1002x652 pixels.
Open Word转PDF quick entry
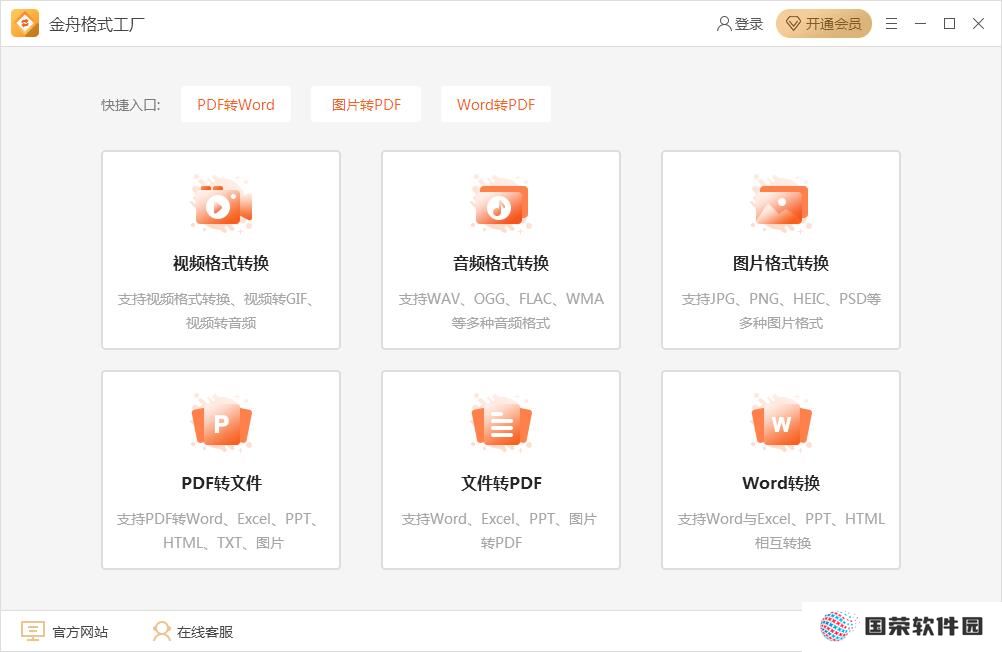(496, 104)
